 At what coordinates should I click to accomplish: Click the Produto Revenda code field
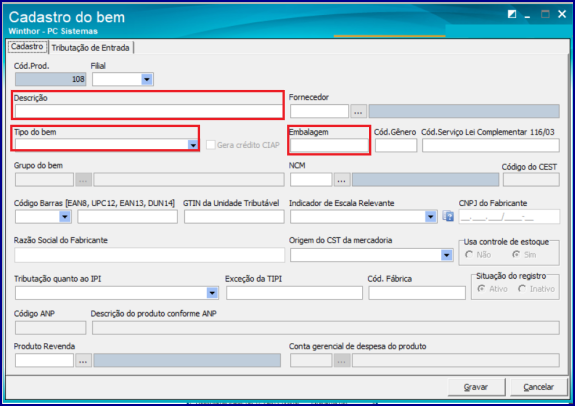(44, 361)
